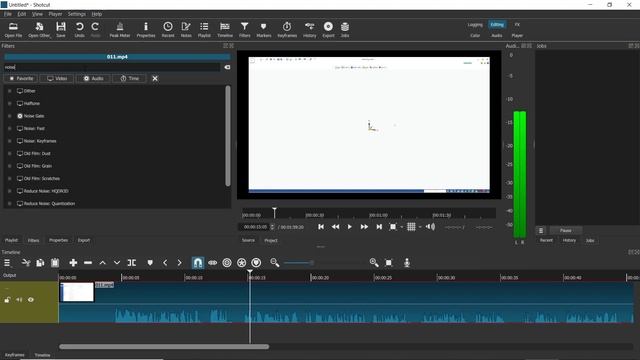Image resolution: width=640 pixels, height=360 pixels.
Task: Open the Jobs panel hamburger menu
Action: 541,231
